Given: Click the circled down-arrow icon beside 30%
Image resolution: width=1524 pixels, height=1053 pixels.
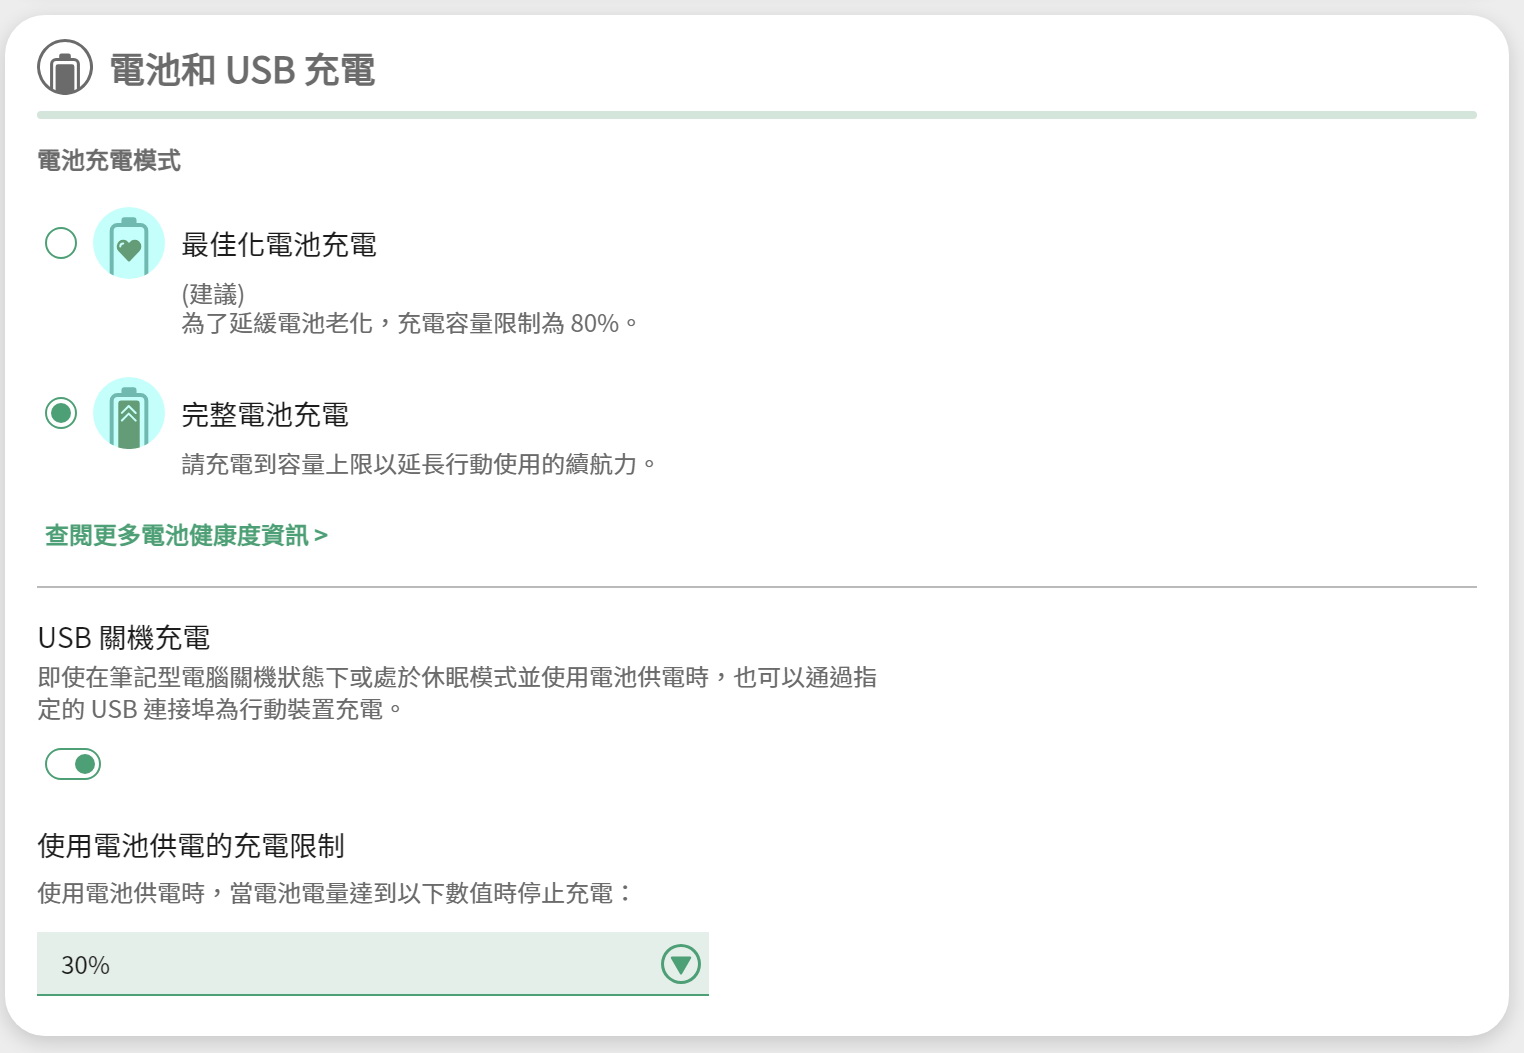Looking at the screenshot, I should click(680, 964).
